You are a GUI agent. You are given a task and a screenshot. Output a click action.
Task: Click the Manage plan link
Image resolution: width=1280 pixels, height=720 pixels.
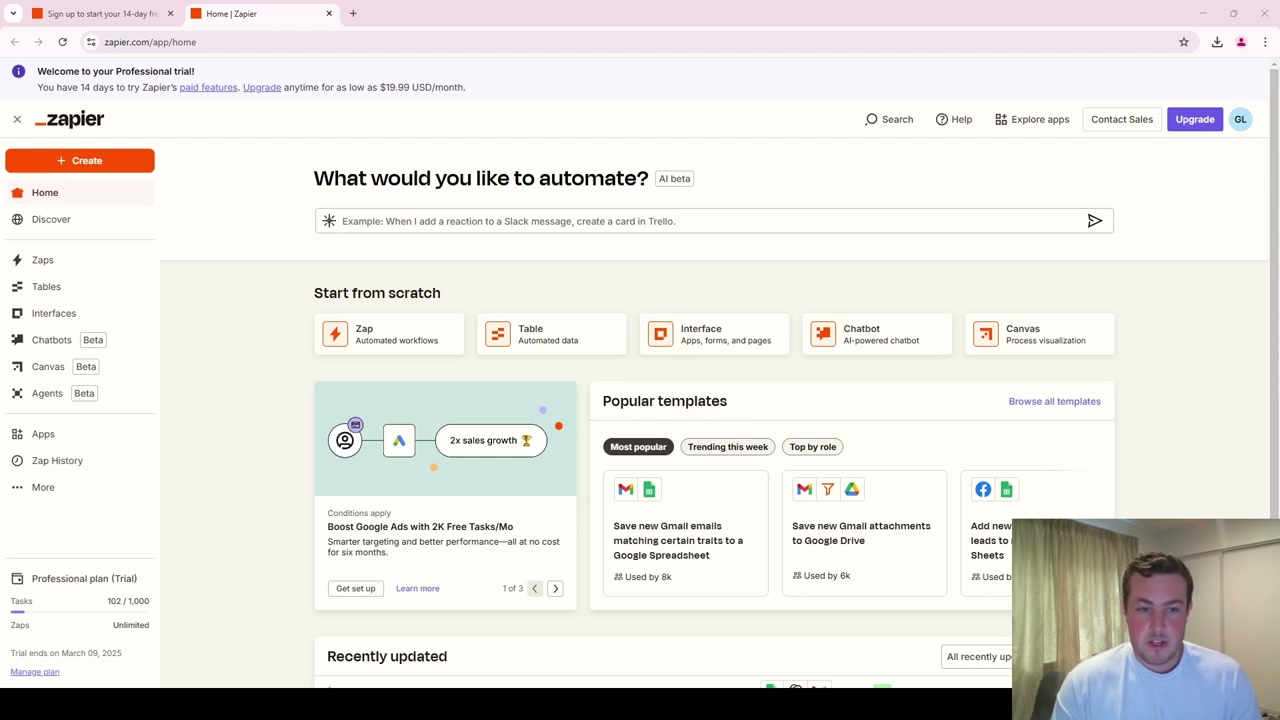tap(35, 672)
